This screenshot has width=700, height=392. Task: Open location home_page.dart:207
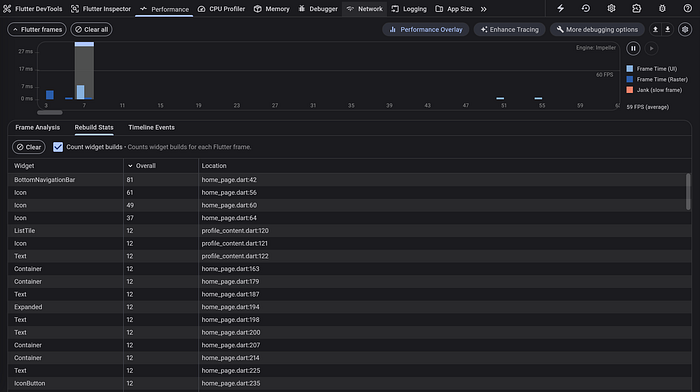[x=231, y=345]
